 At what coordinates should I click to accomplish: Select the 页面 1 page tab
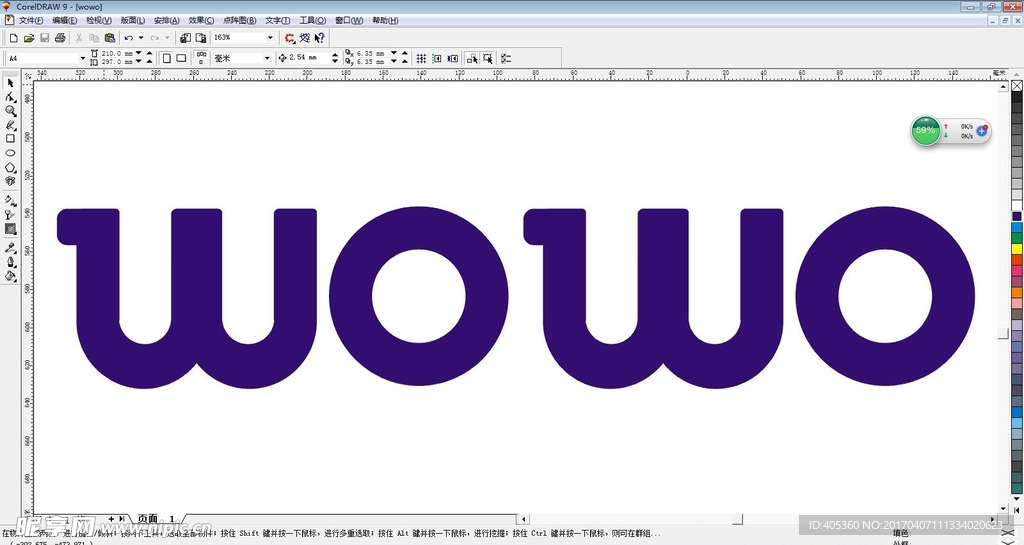tap(156, 519)
